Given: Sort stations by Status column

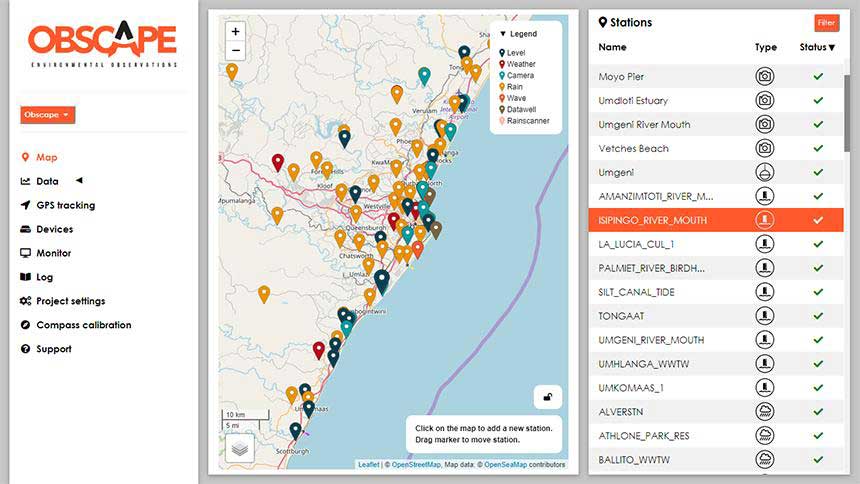Looking at the screenshot, I should coord(817,47).
